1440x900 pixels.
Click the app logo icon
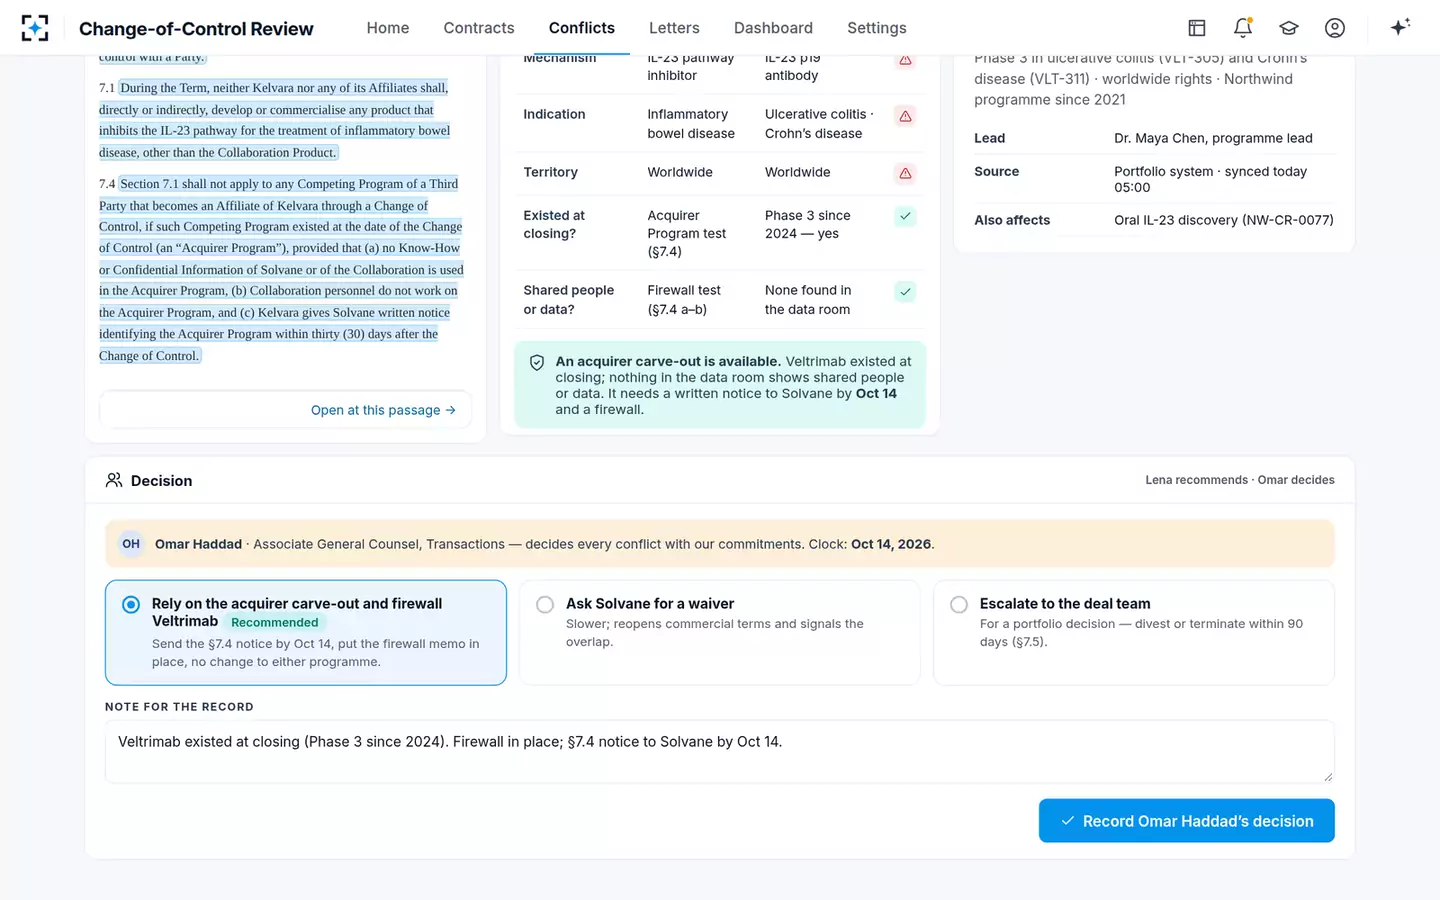pyautogui.click(x=35, y=28)
